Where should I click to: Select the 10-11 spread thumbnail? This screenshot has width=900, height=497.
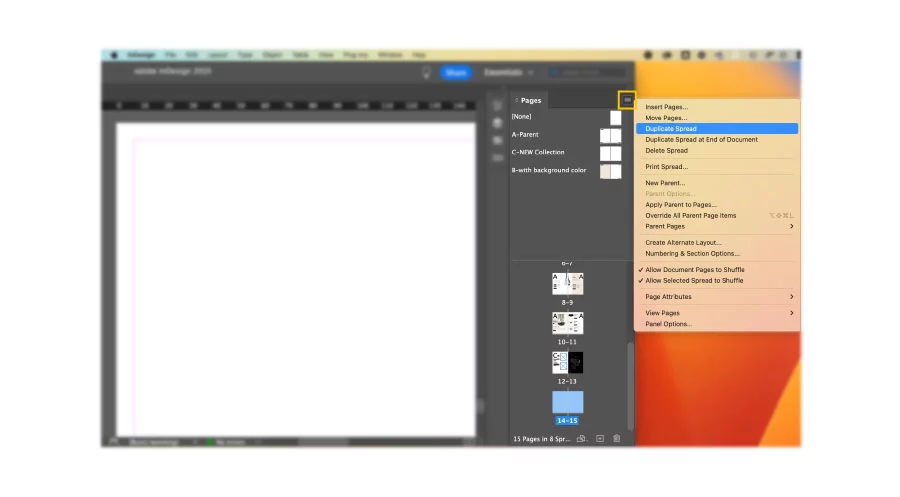568,323
